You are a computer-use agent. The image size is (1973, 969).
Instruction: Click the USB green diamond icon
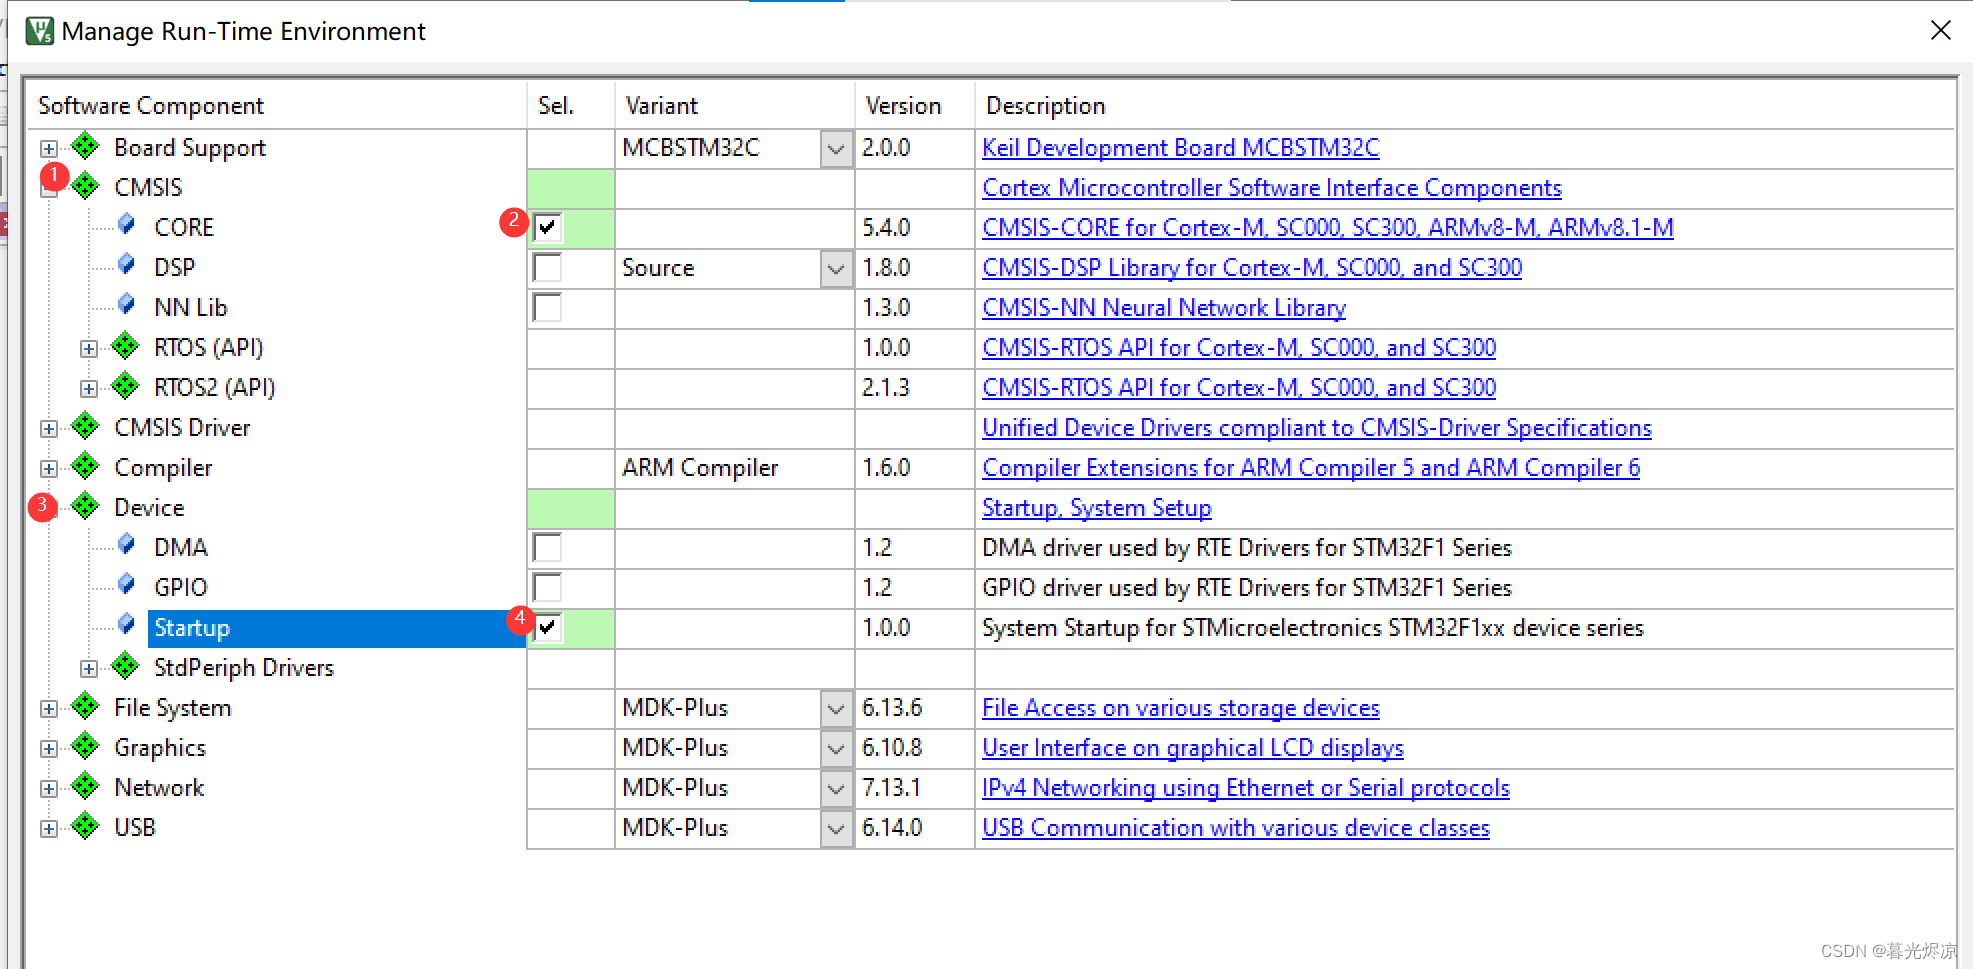click(86, 827)
